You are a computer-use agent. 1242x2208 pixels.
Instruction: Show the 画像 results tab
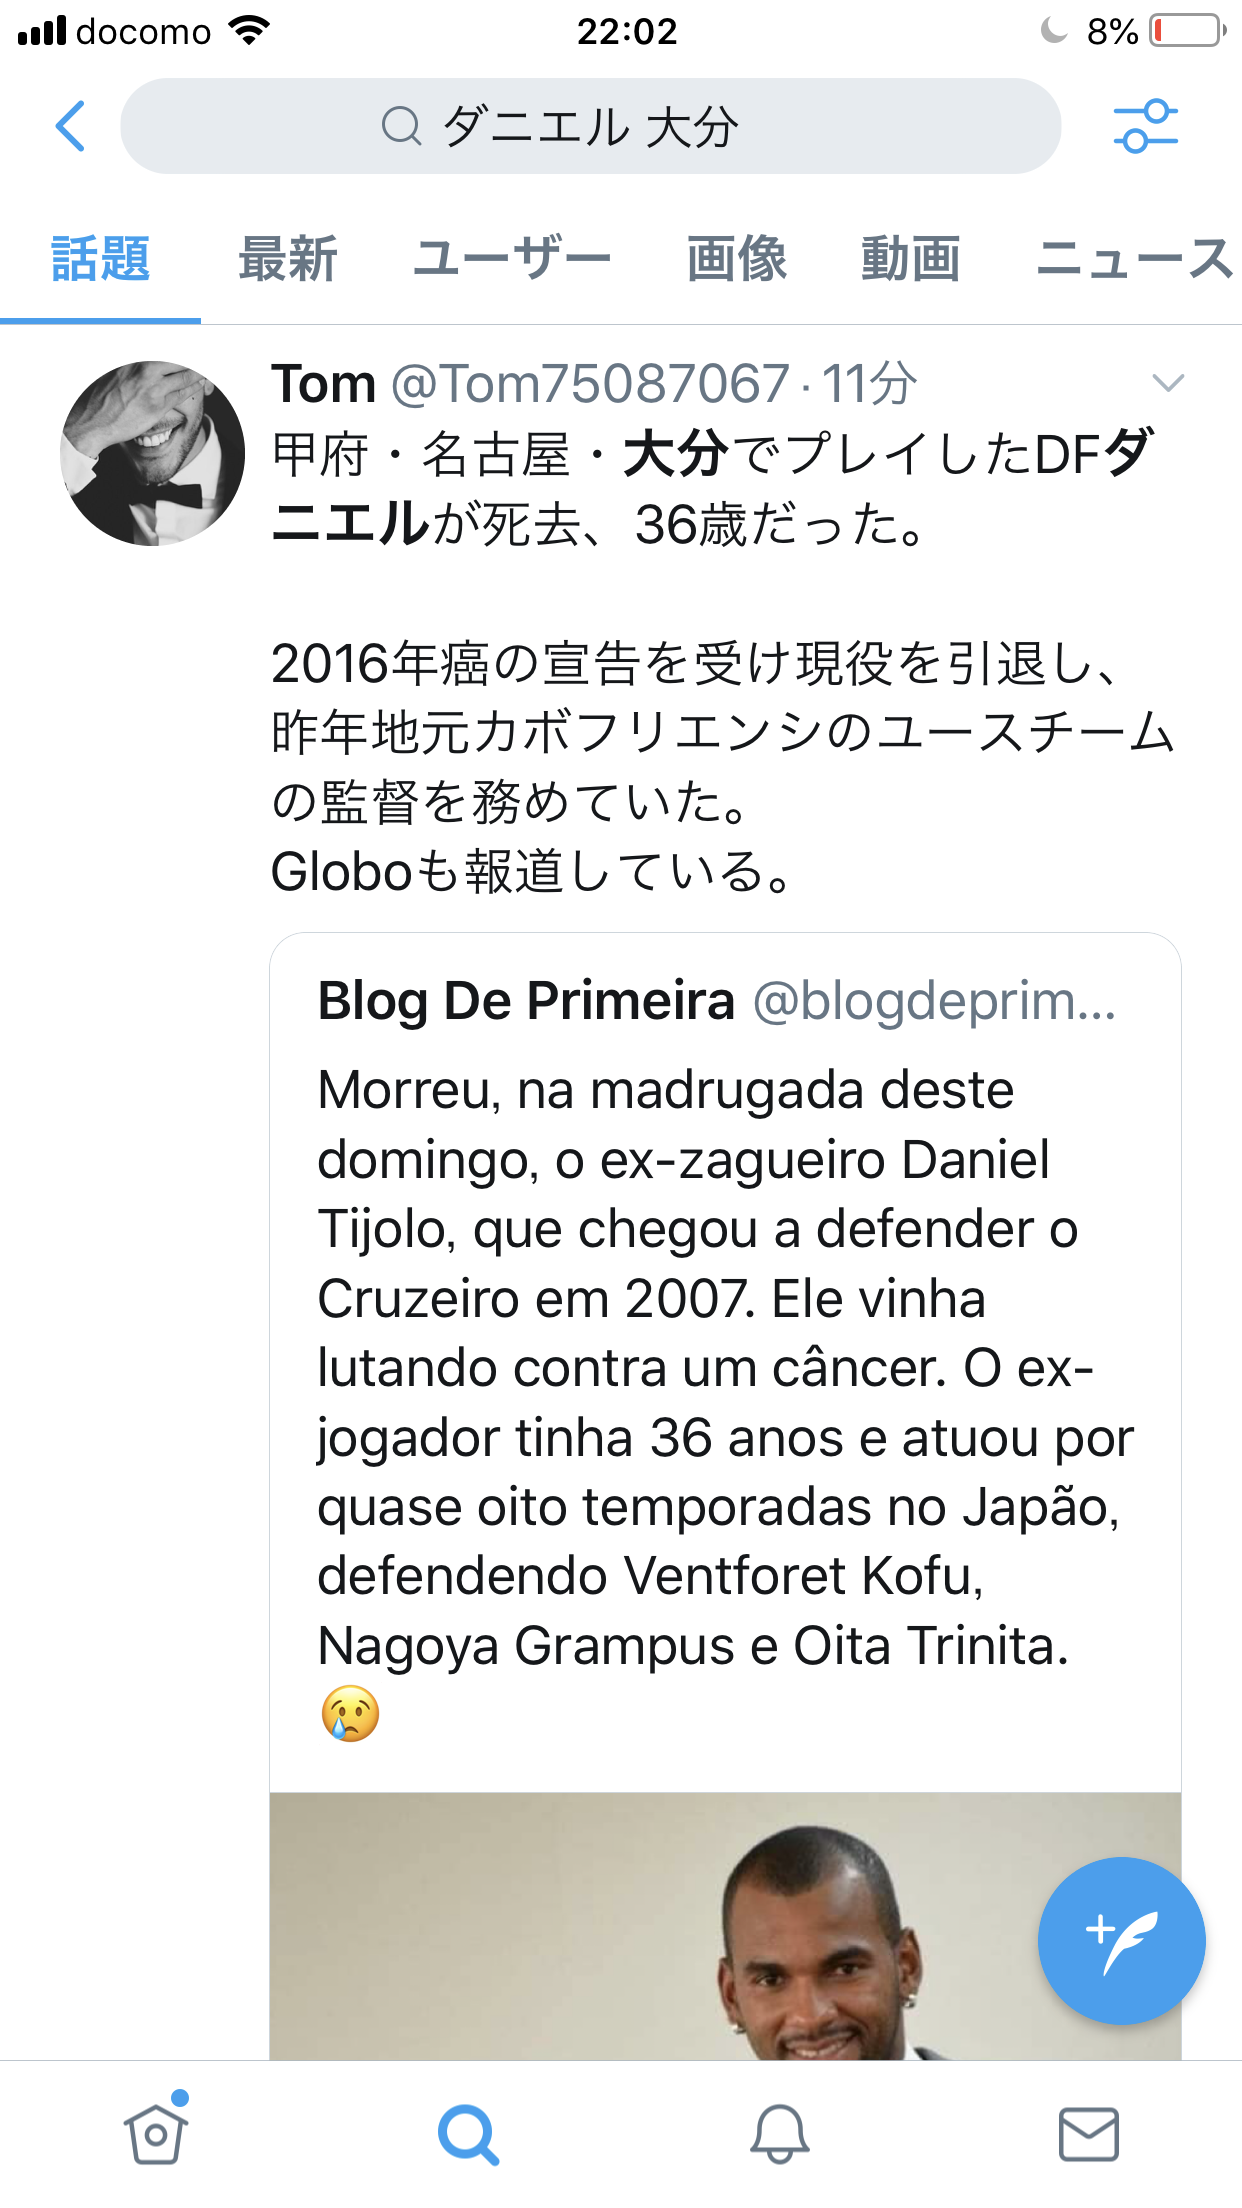click(737, 259)
